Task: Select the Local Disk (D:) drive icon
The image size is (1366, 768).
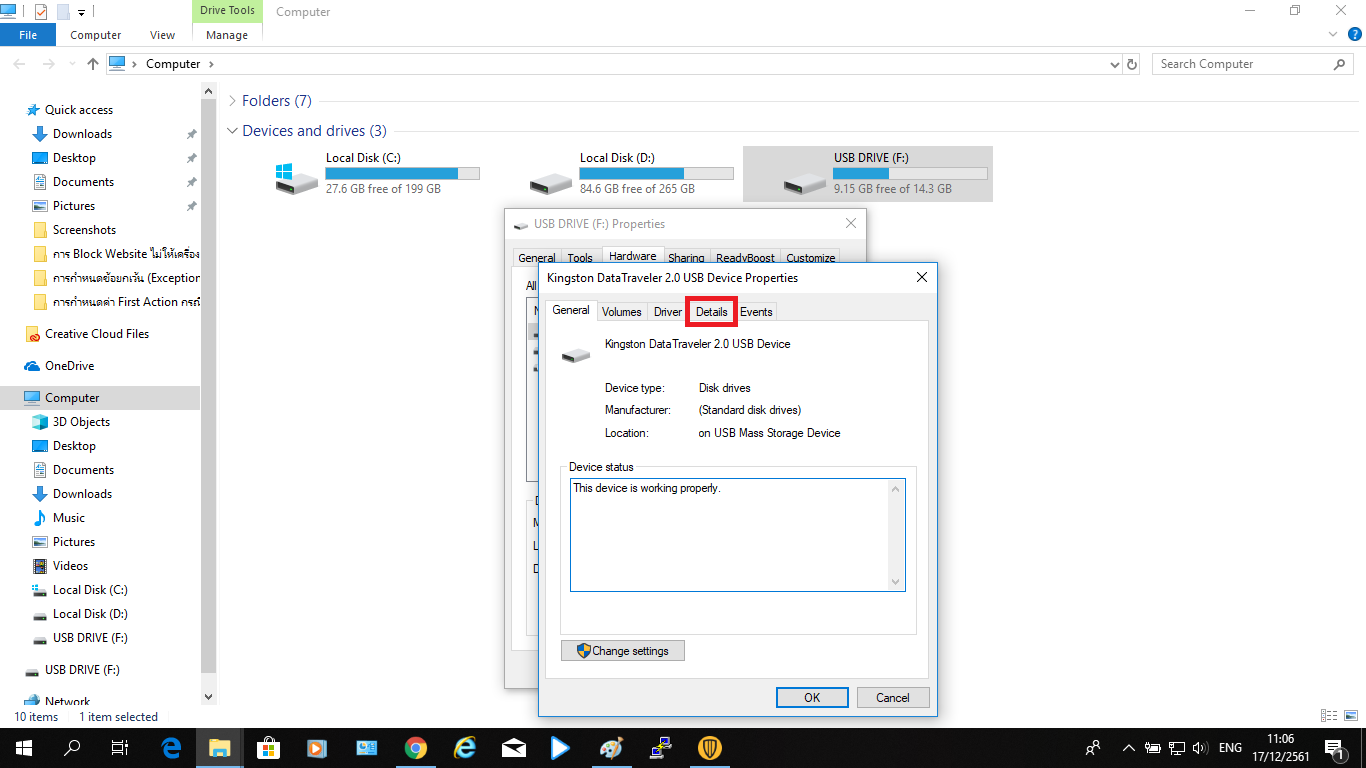Action: 550,183
